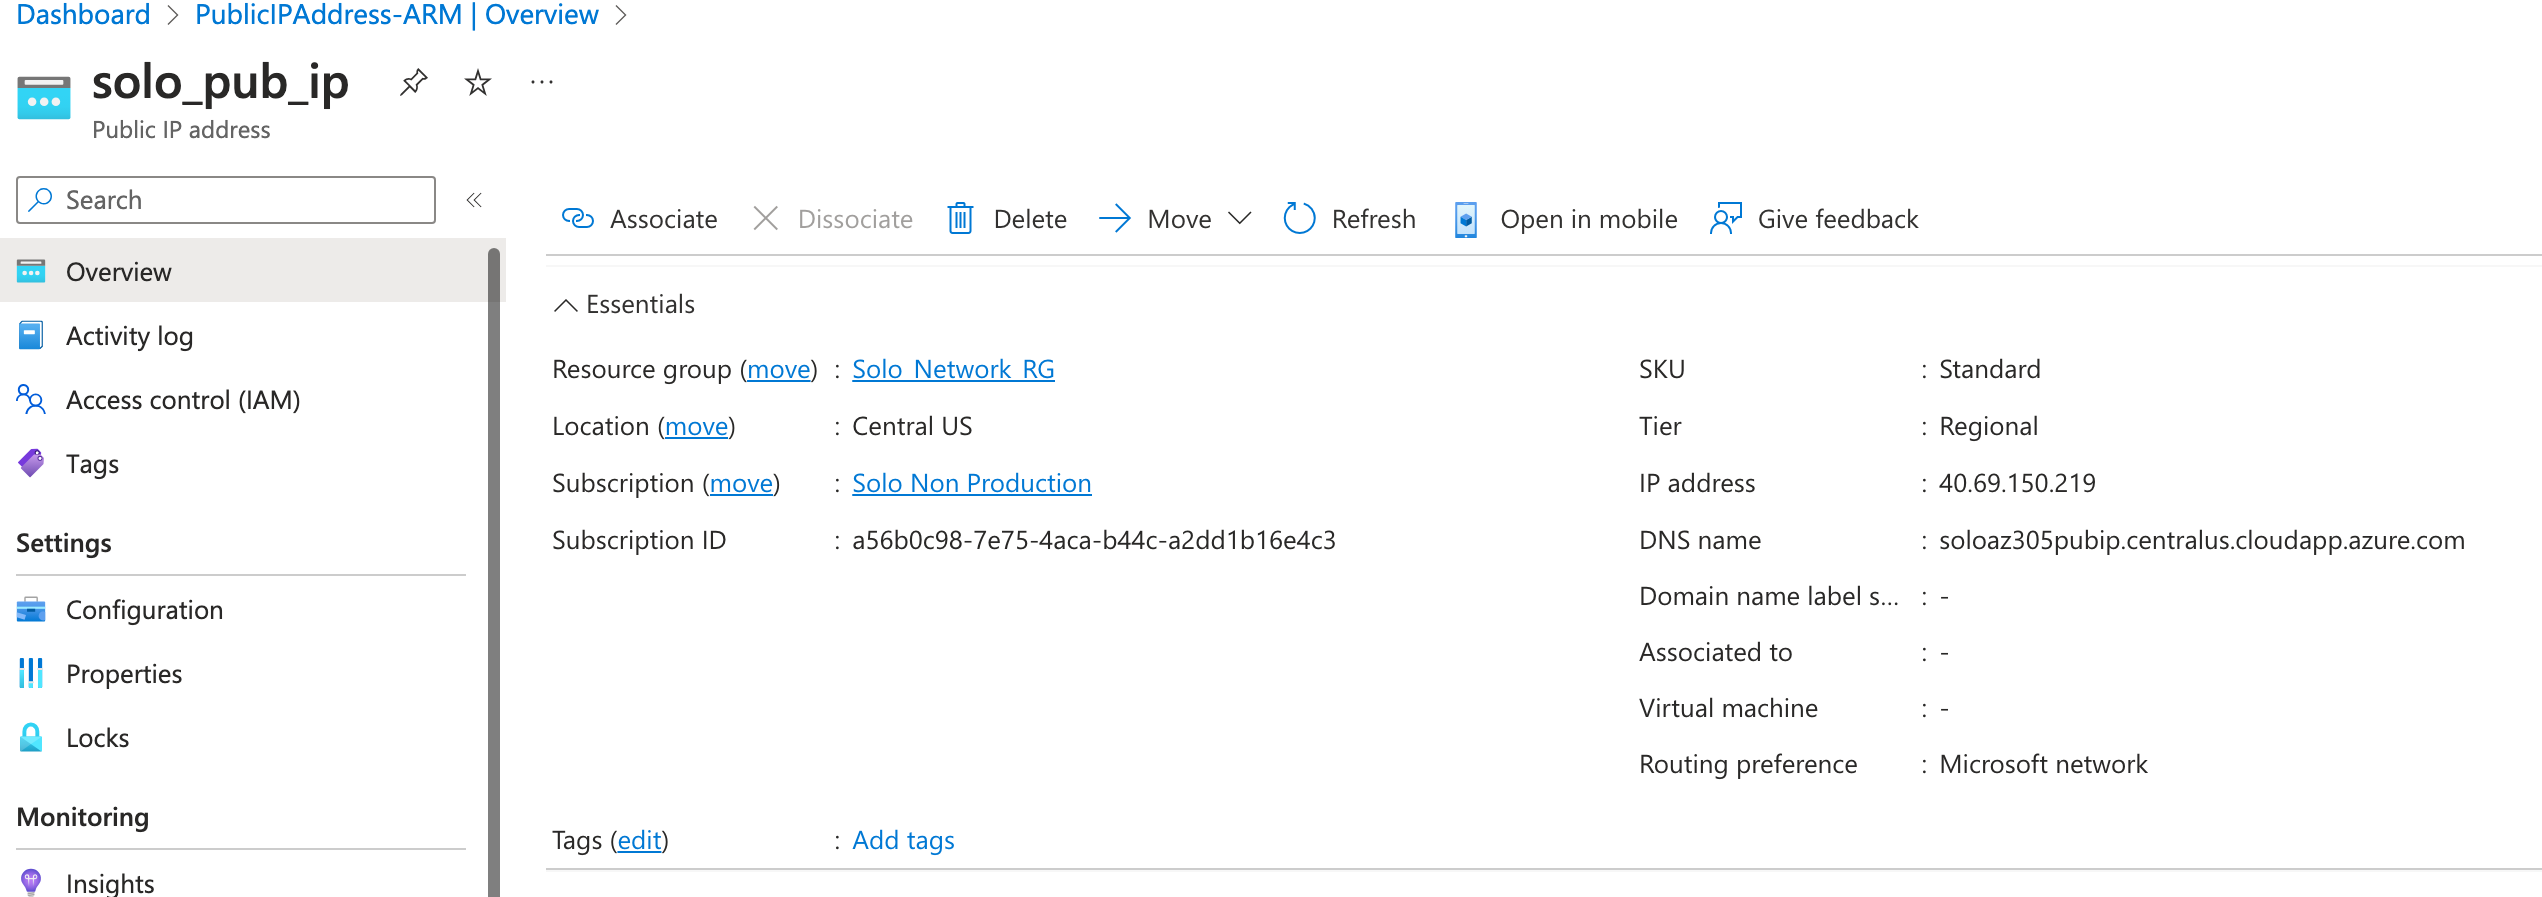
Task: Click the Overview sidebar icon
Action: tap(31, 271)
